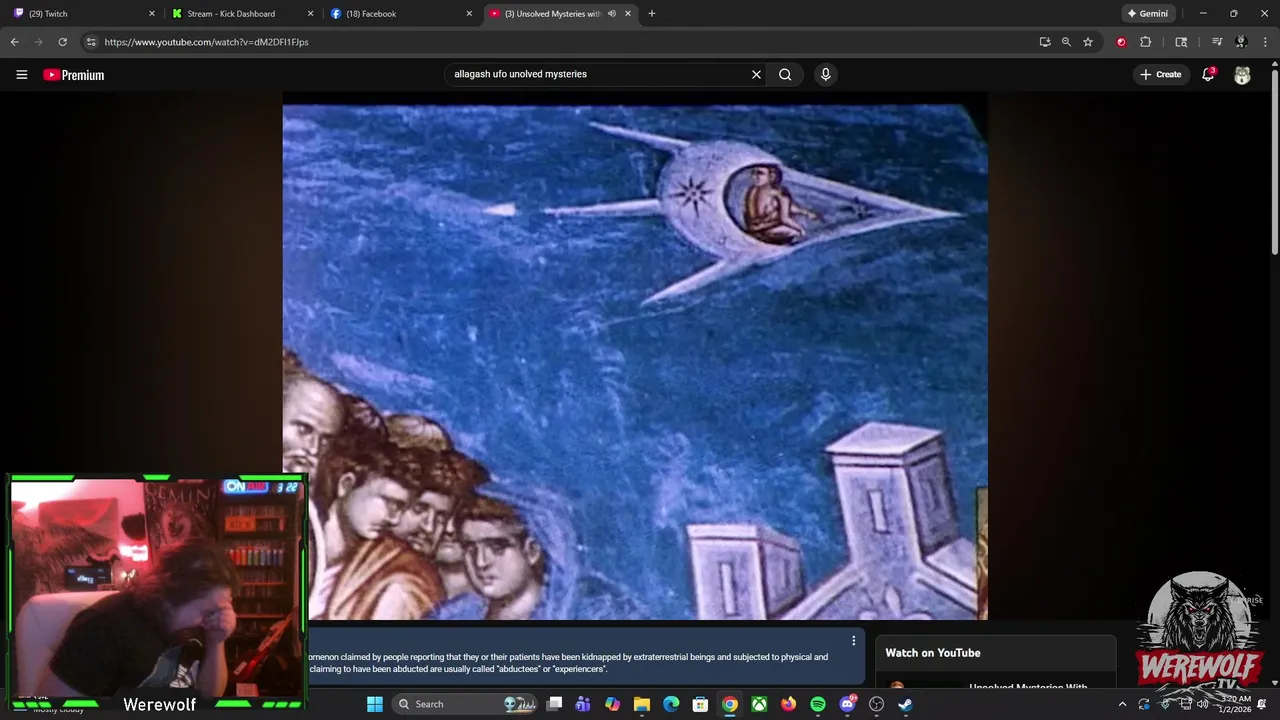Close the Facebook tab

pyautogui.click(x=469, y=14)
